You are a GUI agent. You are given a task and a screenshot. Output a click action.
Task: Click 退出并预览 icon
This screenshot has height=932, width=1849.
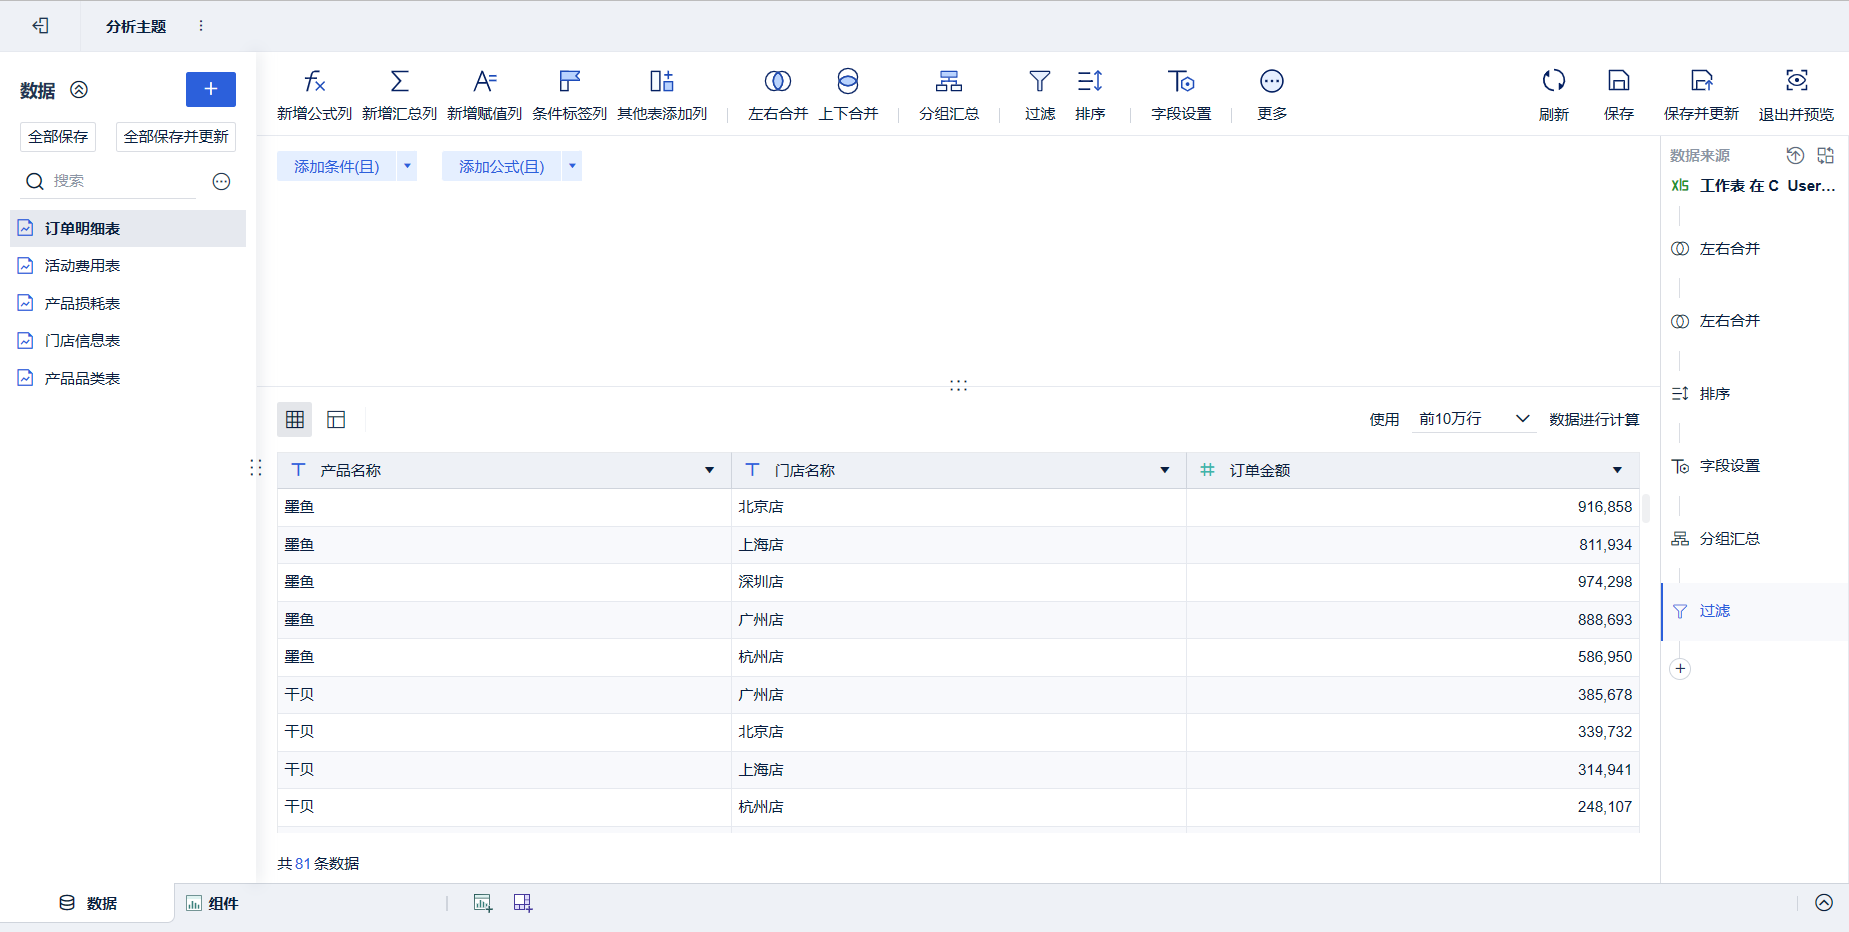pyautogui.click(x=1796, y=95)
